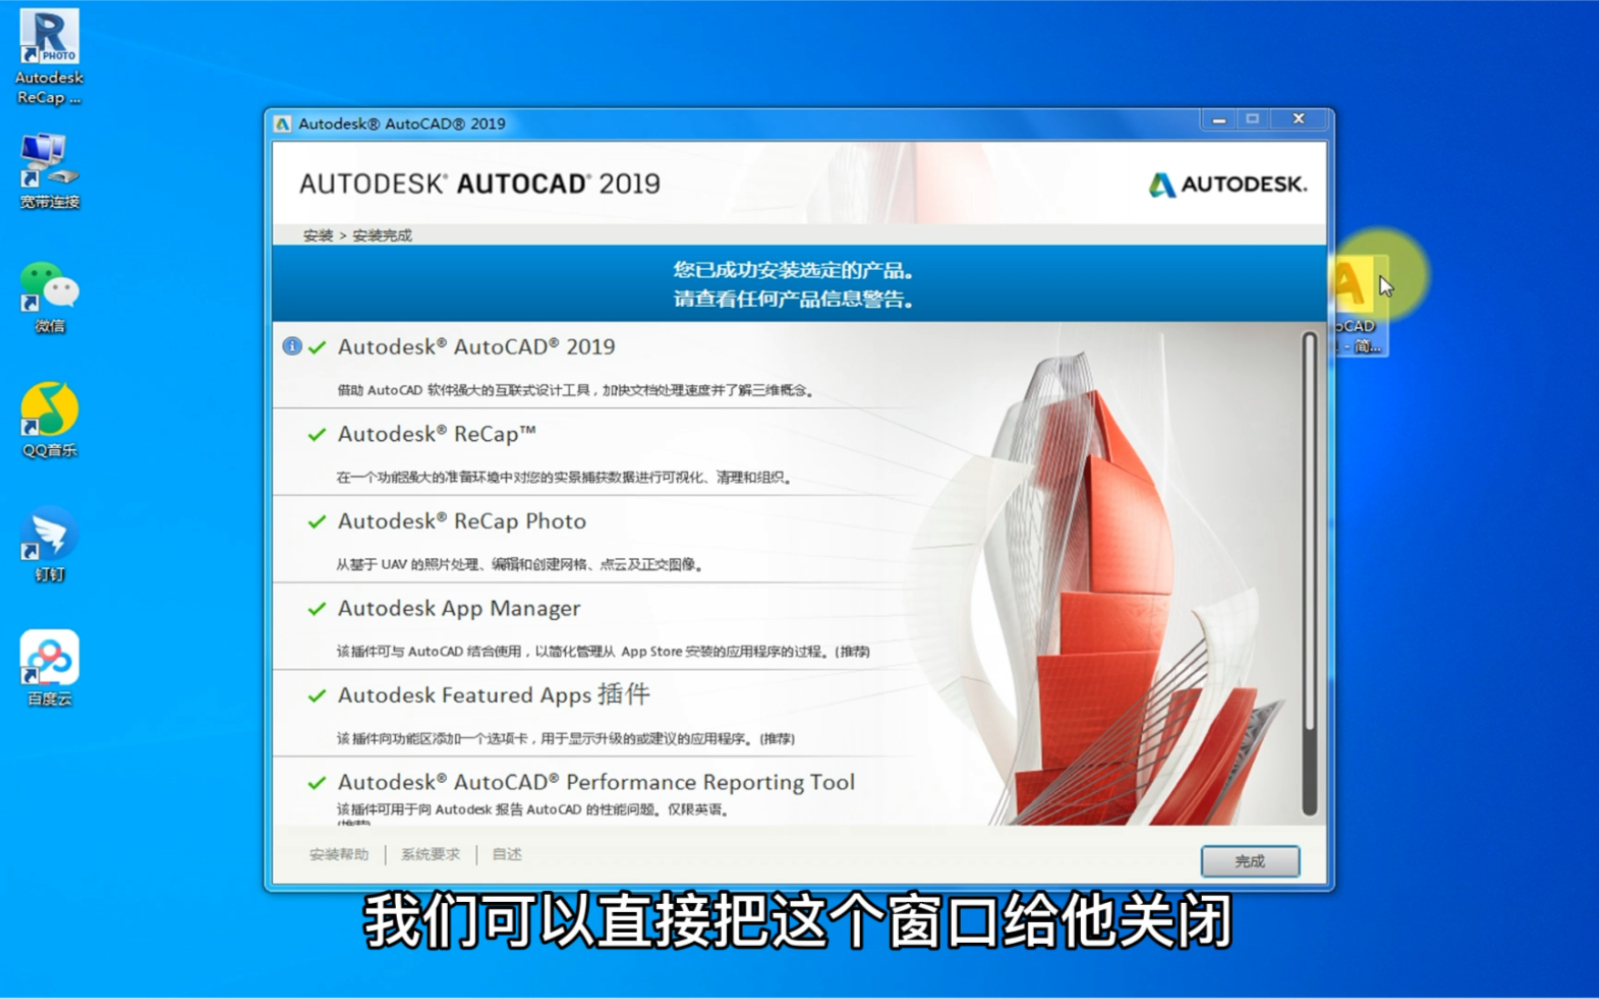Launch the 微信 WeChat desktop icon
Screen dimensions: 1599x999
point(49,297)
